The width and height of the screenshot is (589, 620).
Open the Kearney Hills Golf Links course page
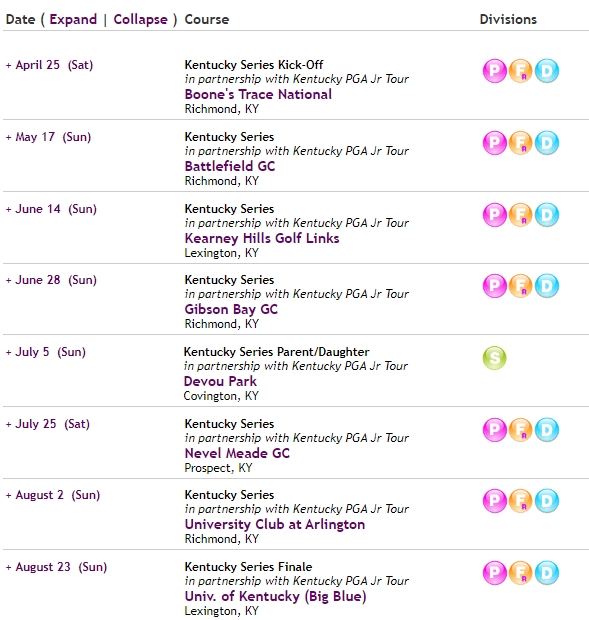pos(262,238)
